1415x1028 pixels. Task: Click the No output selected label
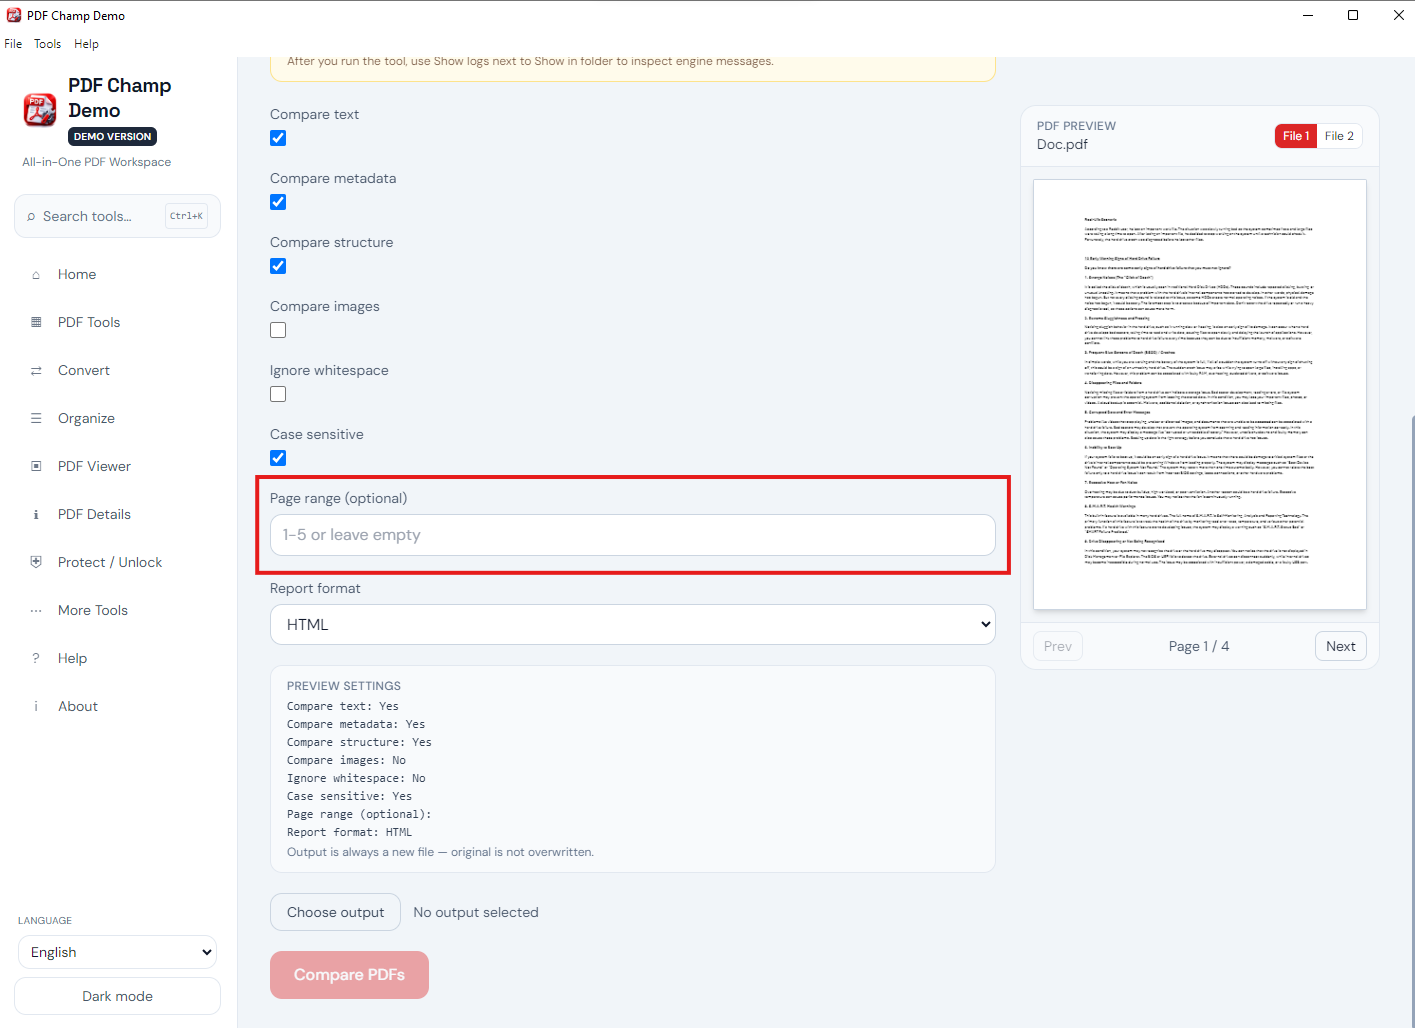click(476, 913)
